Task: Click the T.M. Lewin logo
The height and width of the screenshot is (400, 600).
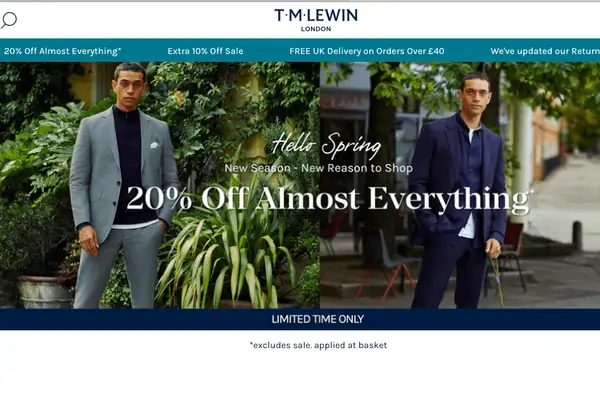Action: pos(316,20)
